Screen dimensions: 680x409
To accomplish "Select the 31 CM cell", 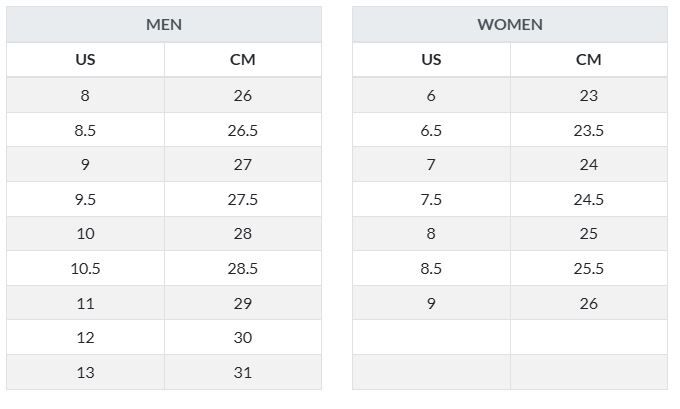I will click(x=243, y=372).
